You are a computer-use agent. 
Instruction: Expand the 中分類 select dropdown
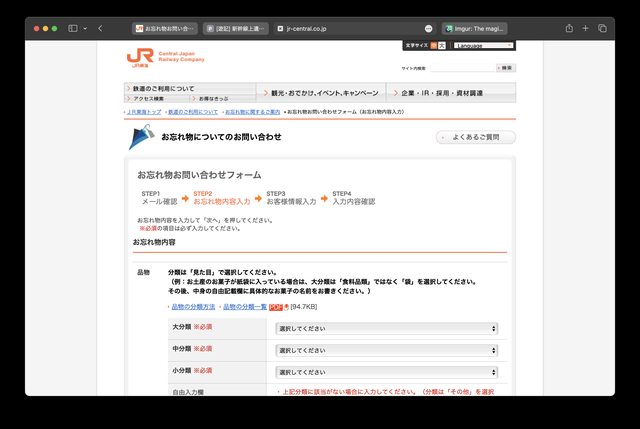point(387,350)
